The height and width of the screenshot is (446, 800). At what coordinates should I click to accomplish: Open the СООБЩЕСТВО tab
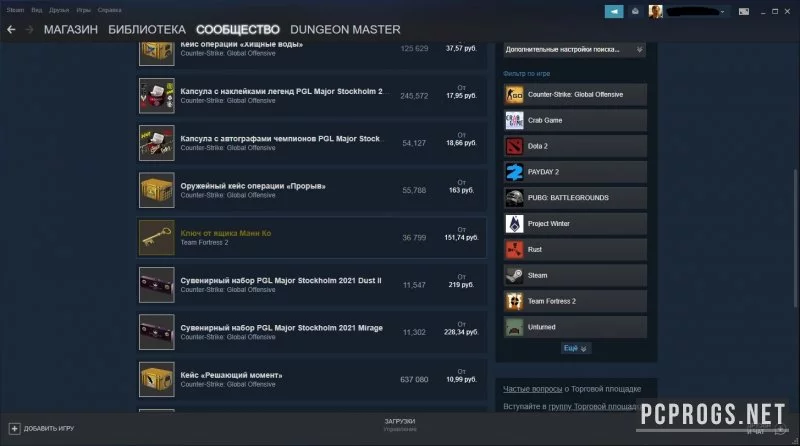(x=238, y=30)
